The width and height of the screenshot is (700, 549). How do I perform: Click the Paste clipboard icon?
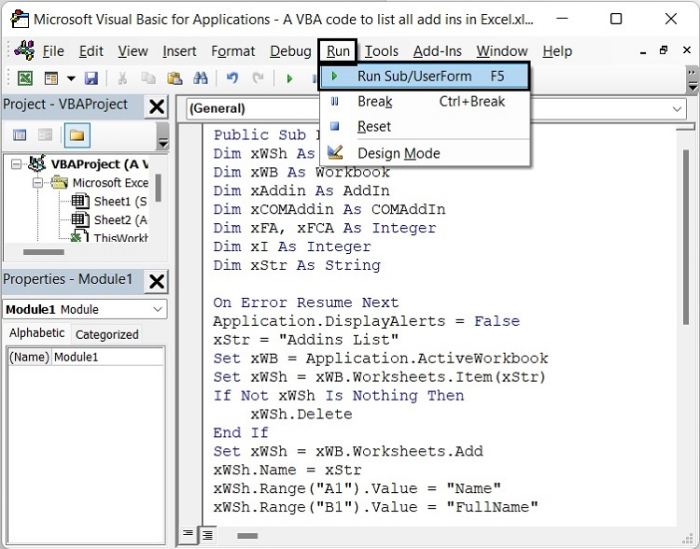pos(175,79)
